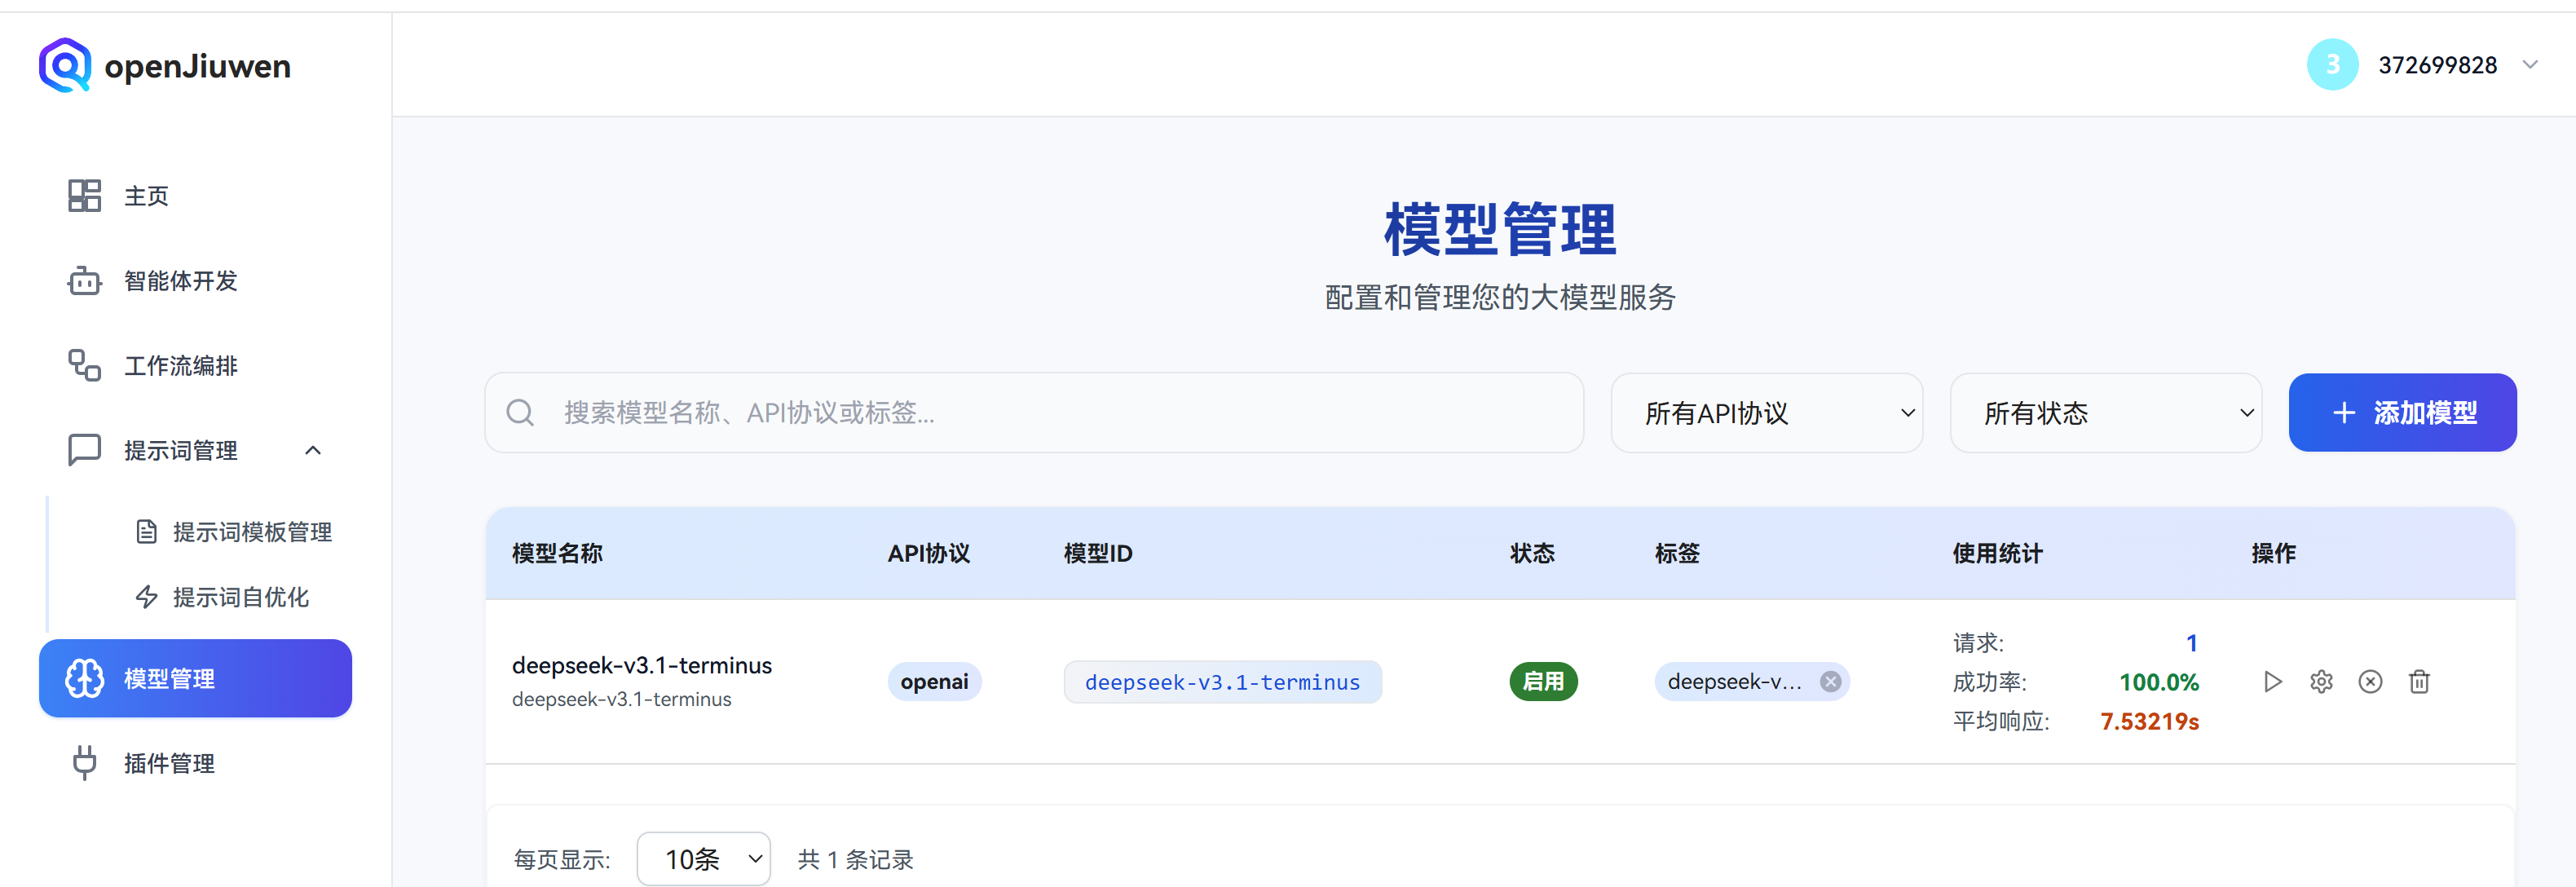Click the 添加模型 button
The image size is (2576, 887).
click(2402, 413)
